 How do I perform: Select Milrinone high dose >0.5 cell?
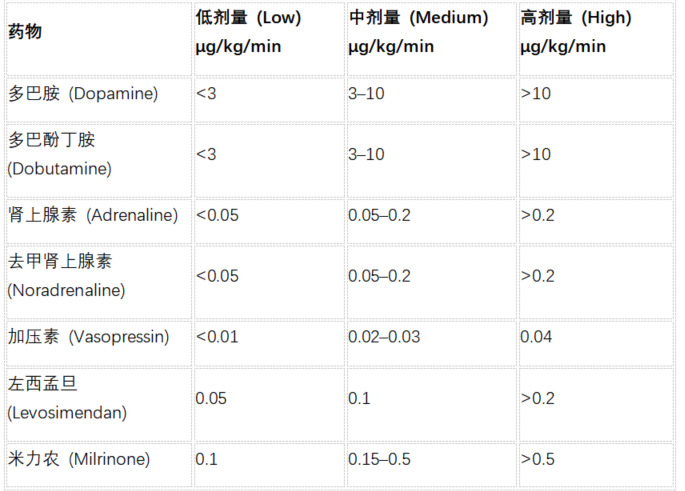[596, 465]
